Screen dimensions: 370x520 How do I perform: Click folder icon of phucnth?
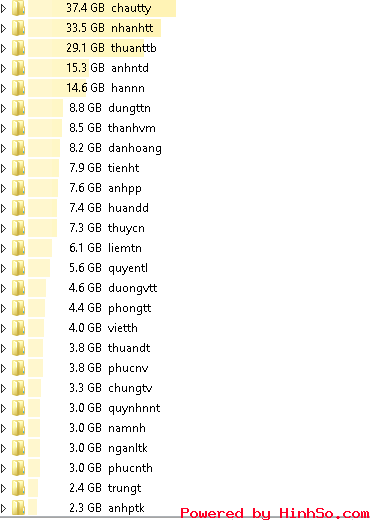click(x=18, y=468)
